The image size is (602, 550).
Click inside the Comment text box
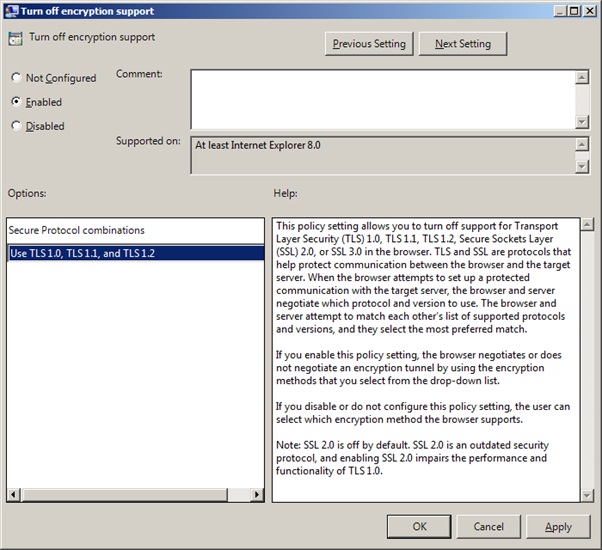382,98
